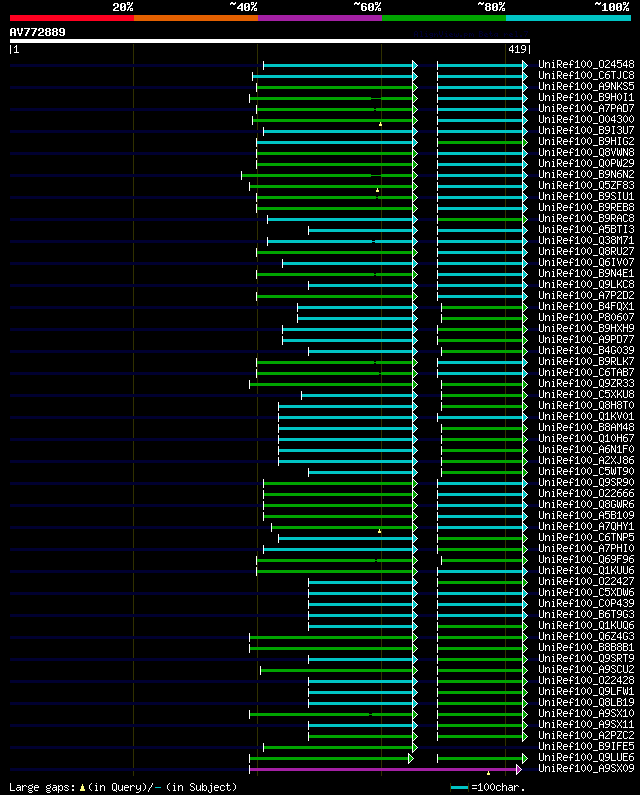Select the UniRef100_B9SIU1 label
Viewport: 640px width, 795px height.
(586, 197)
